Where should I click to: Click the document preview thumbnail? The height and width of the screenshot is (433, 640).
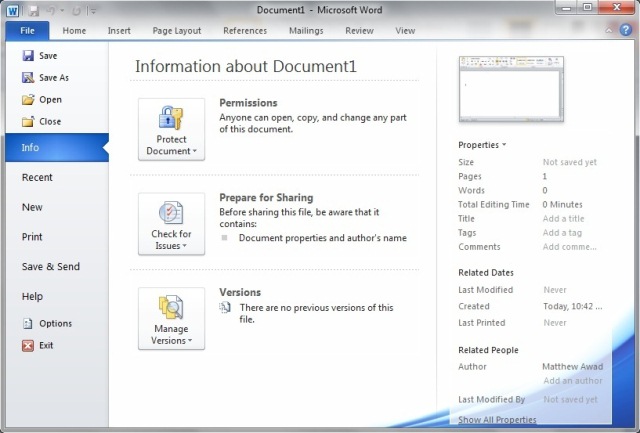[511, 89]
